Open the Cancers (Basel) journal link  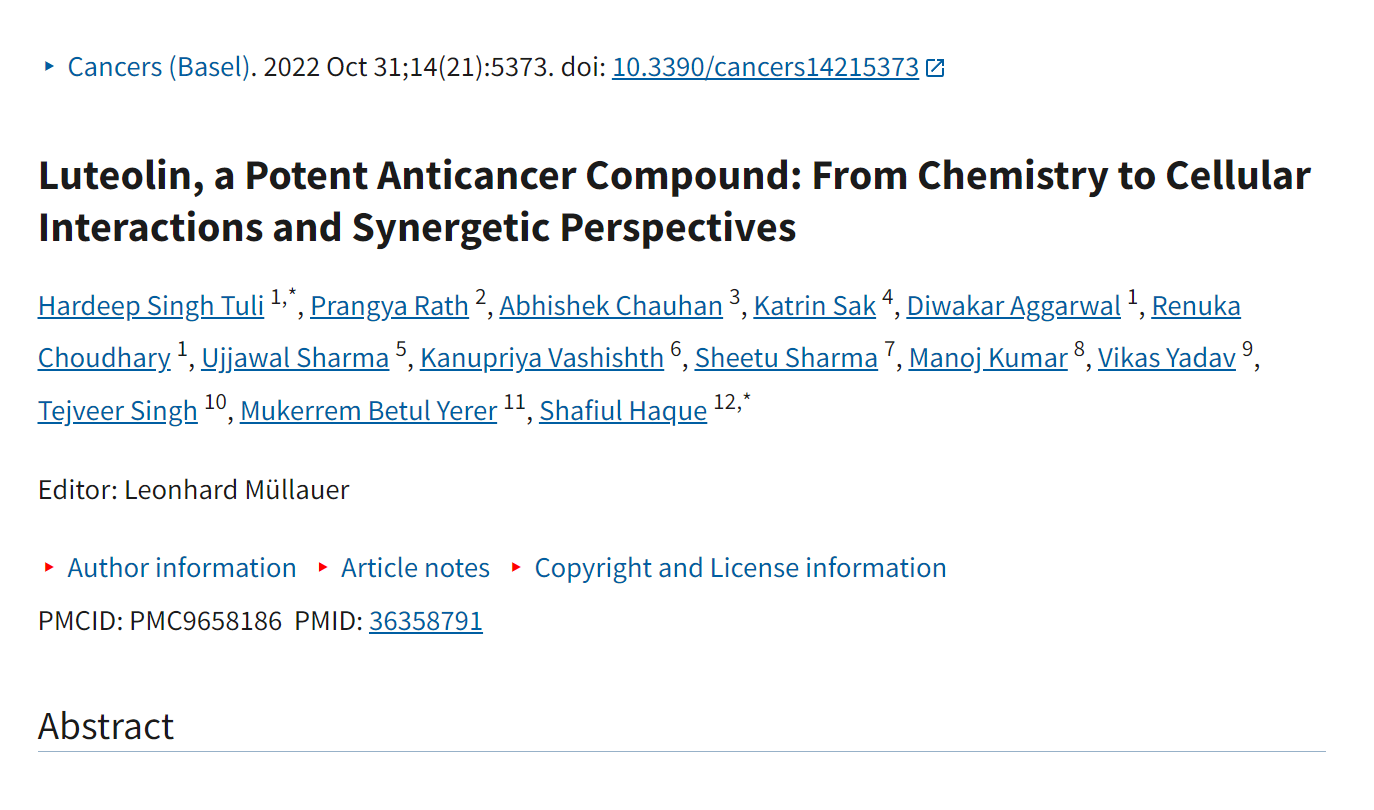coord(158,67)
